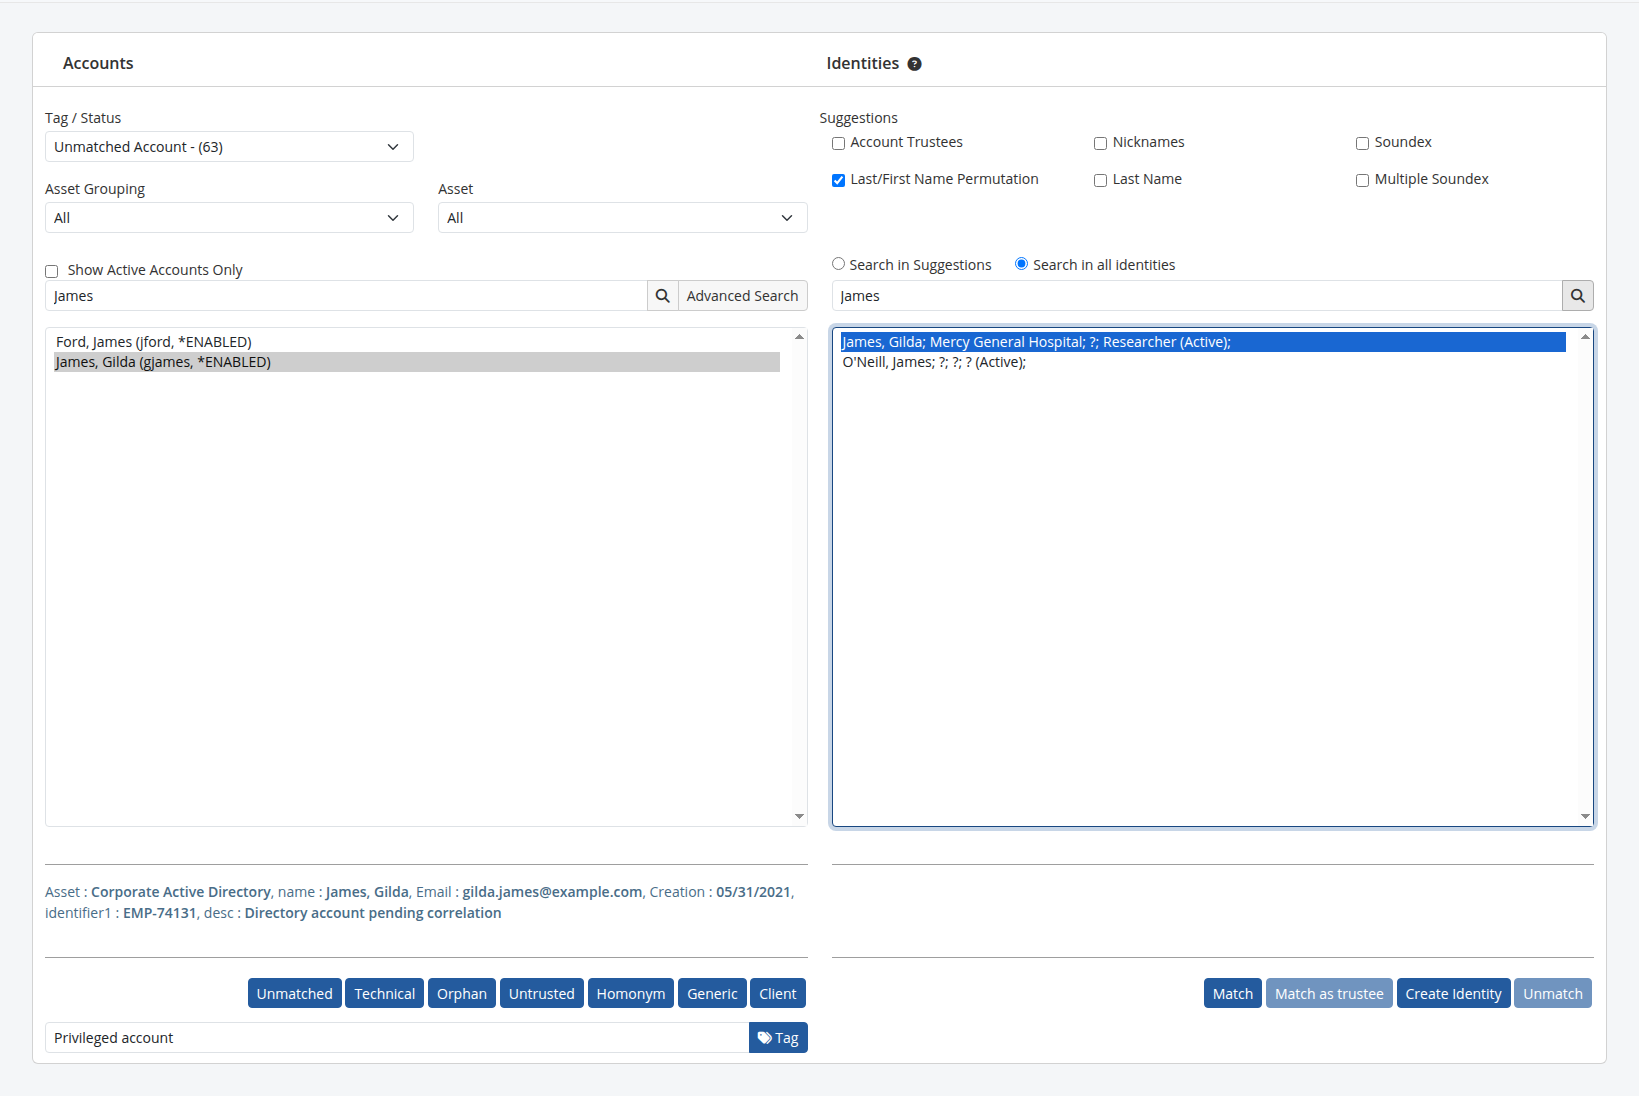Viewport: 1639px width, 1096px height.
Task: Select Search in all identities radio
Action: [1021, 264]
